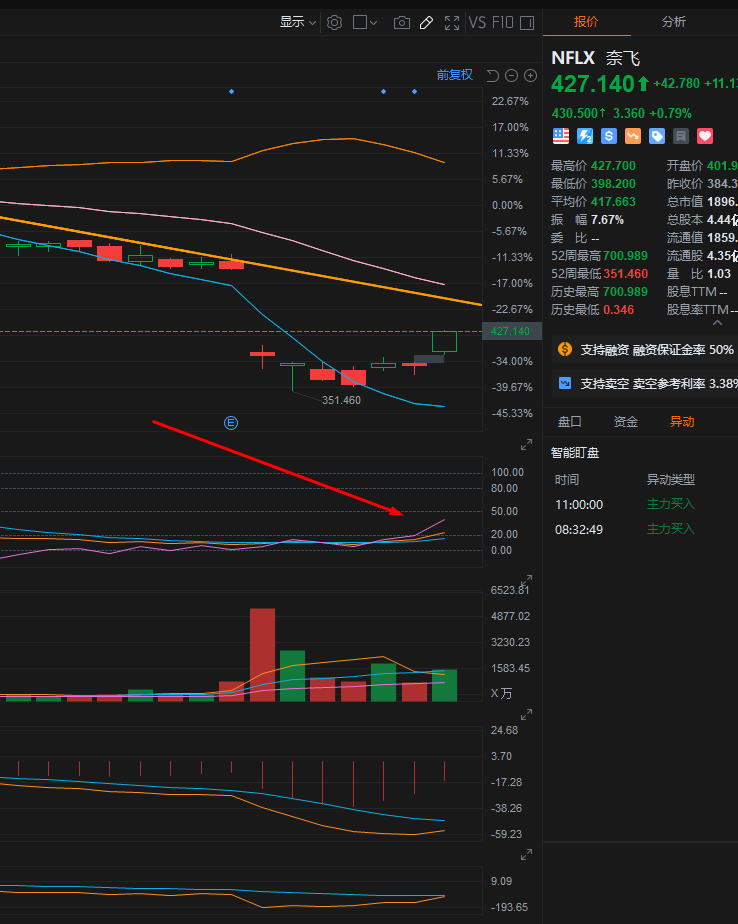Viewport: 738px width, 924px height.
Task: Click the orange short-selling trend icon
Action: [632, 136]
